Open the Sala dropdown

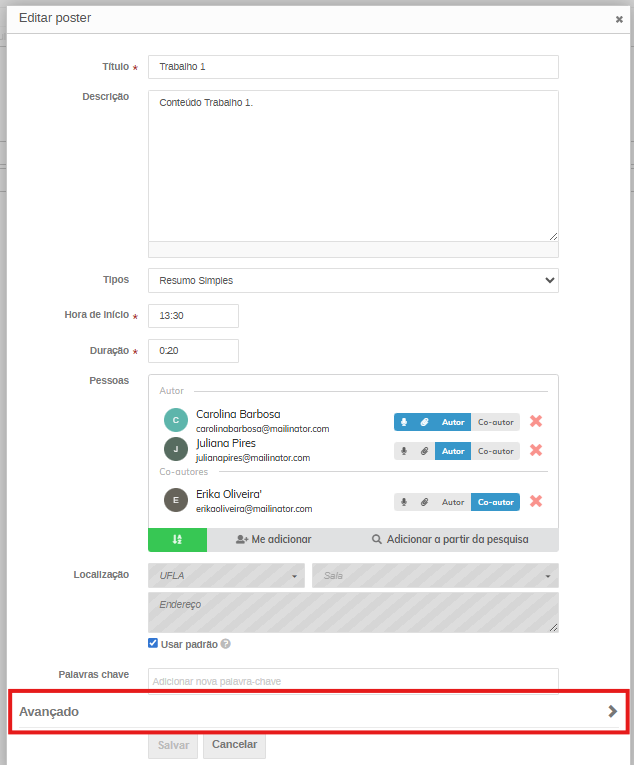point(435,576)
